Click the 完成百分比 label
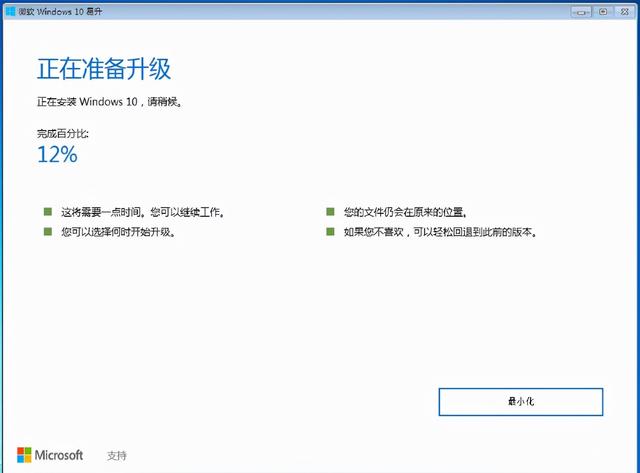The height and width of the screenshot is (473, 640). point(63,133)
